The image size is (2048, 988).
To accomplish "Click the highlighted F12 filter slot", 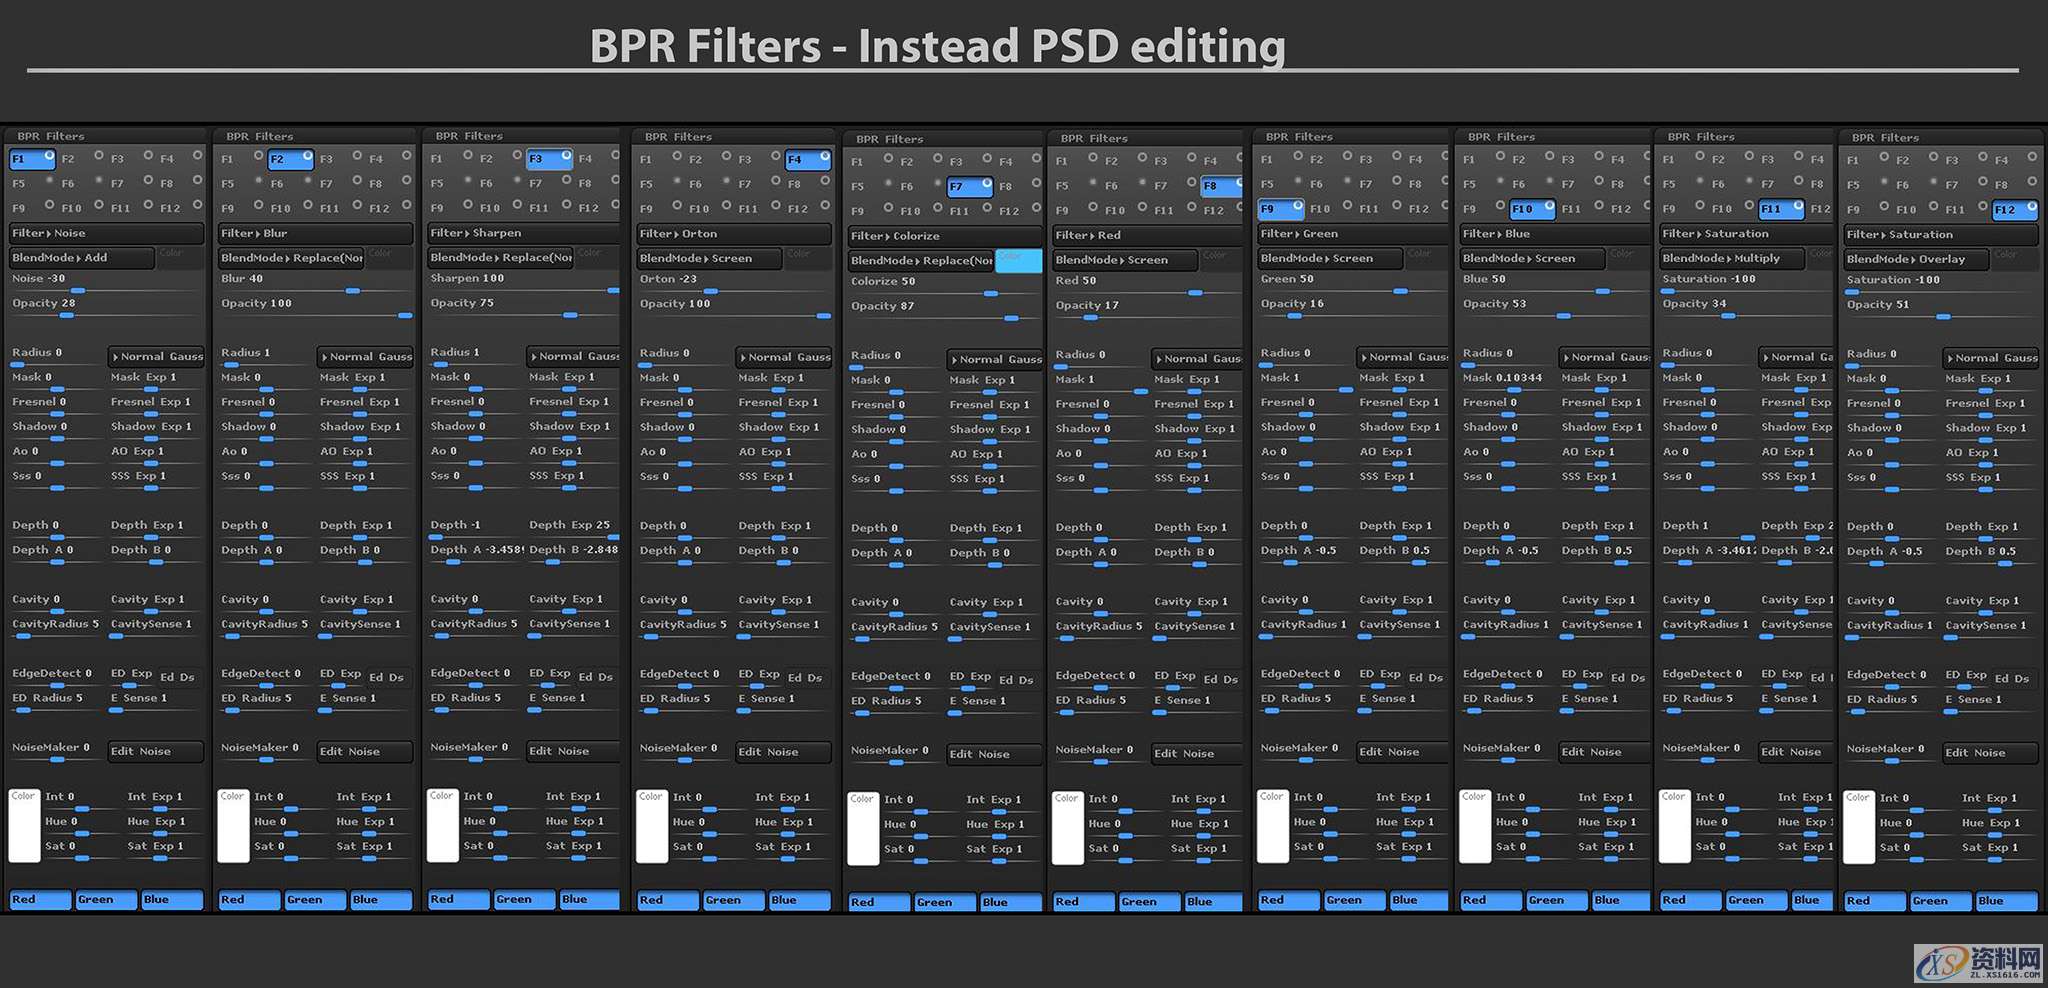I will click(x=2012, y=210).
